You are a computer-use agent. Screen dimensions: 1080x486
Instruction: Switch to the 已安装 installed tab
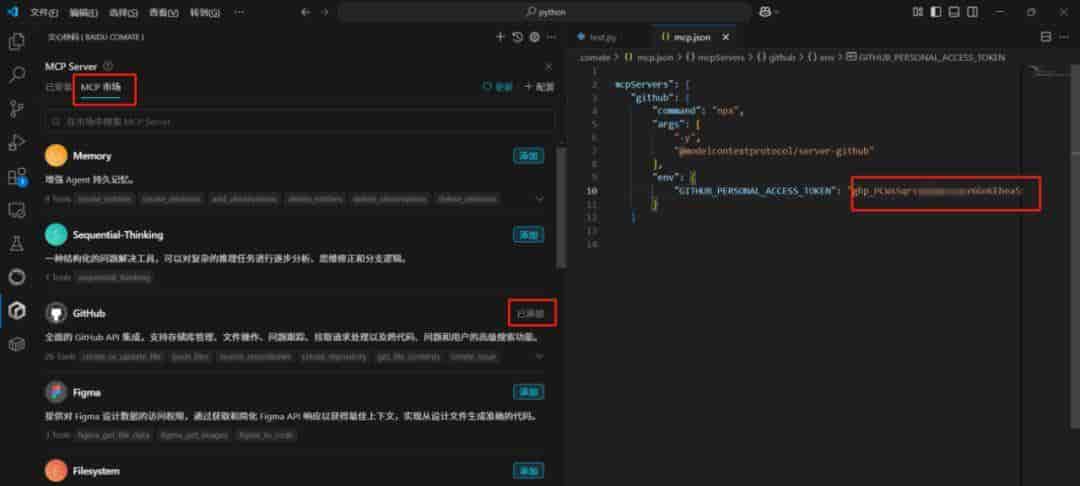(x=58, y=87)
